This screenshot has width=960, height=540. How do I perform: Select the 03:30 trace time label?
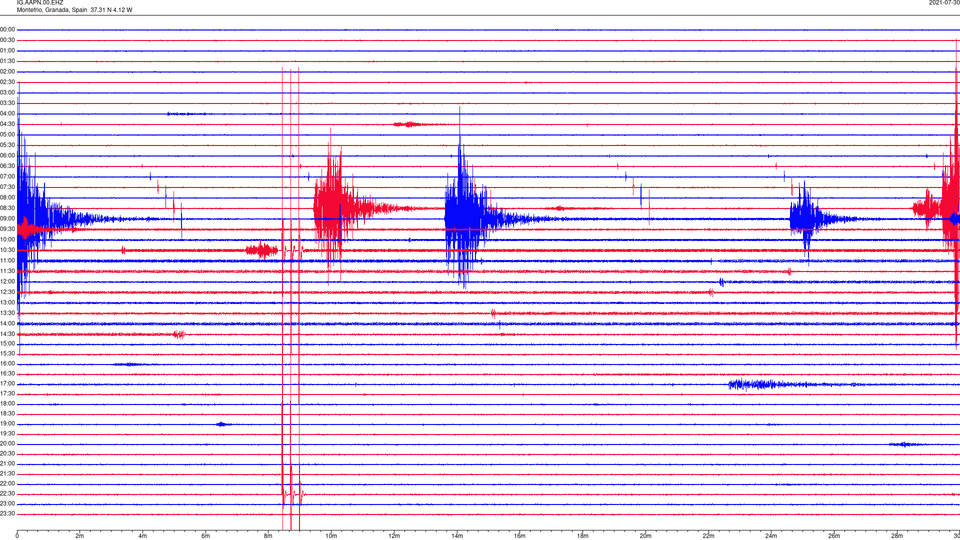tap(7, 103)
